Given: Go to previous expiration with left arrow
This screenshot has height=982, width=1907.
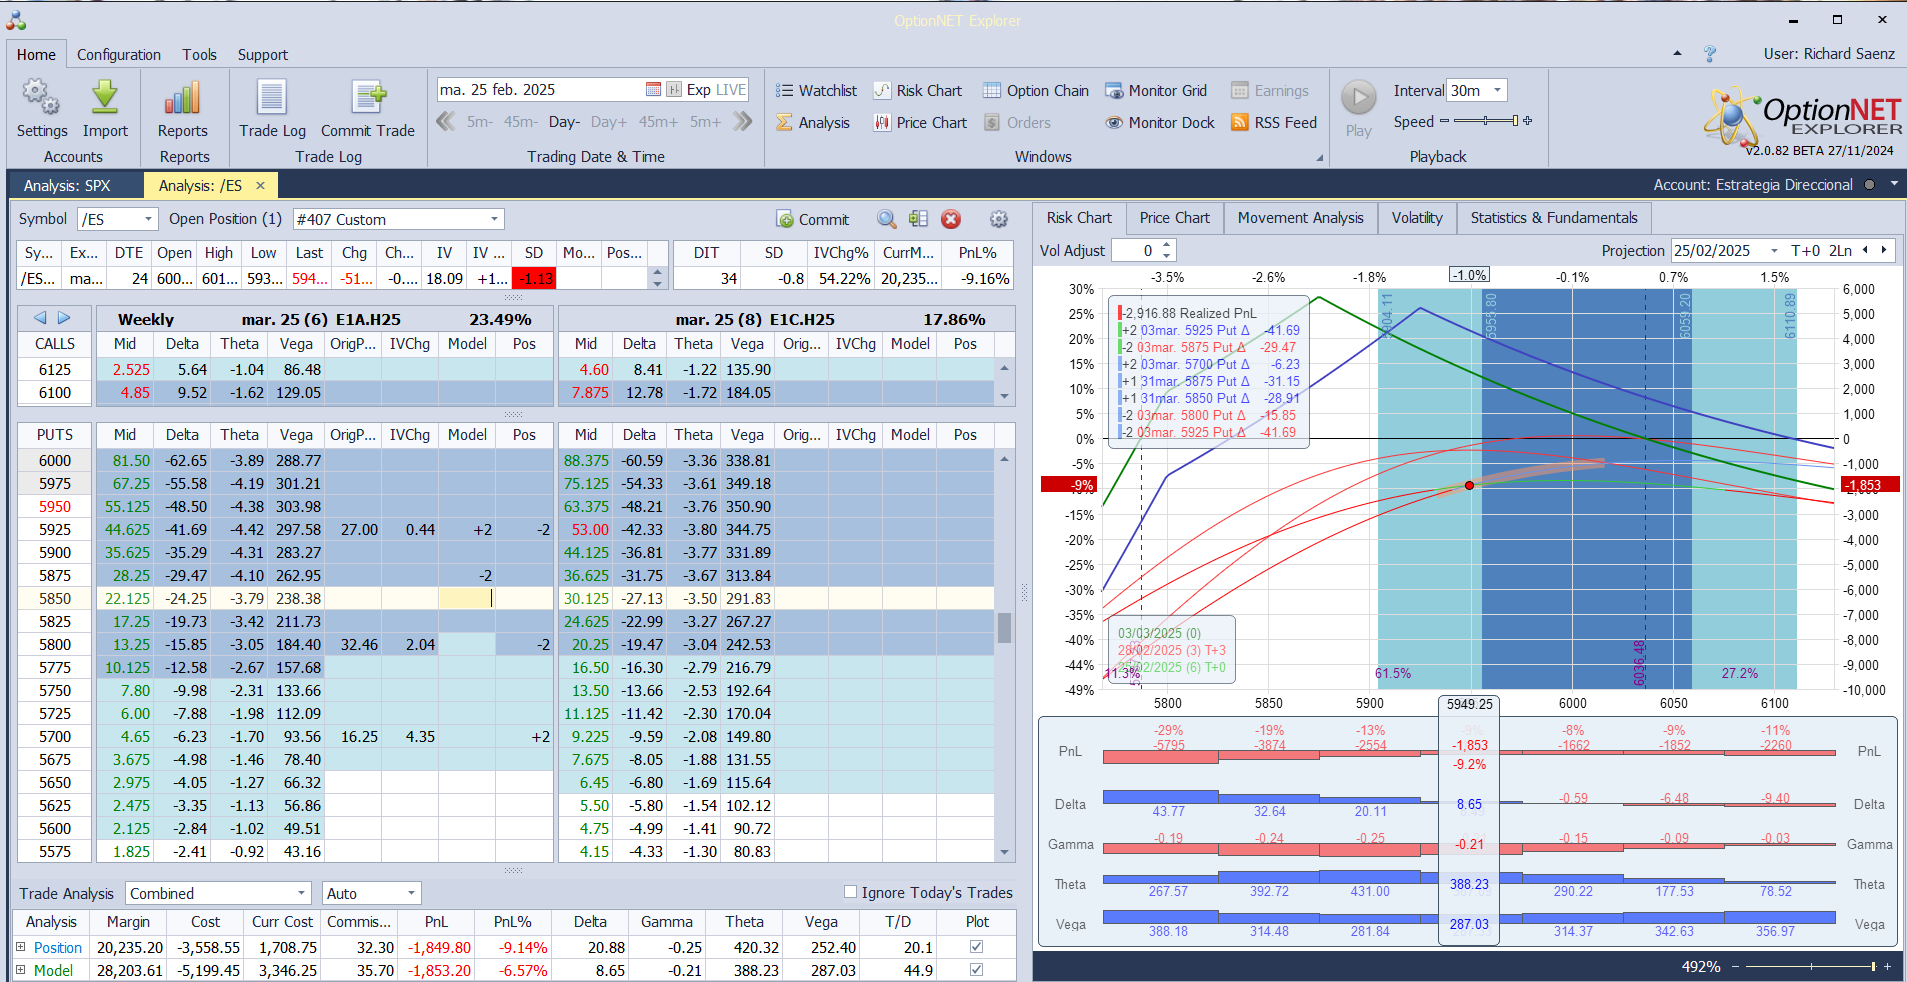Looking at the screenshot, I should point(40,318).
